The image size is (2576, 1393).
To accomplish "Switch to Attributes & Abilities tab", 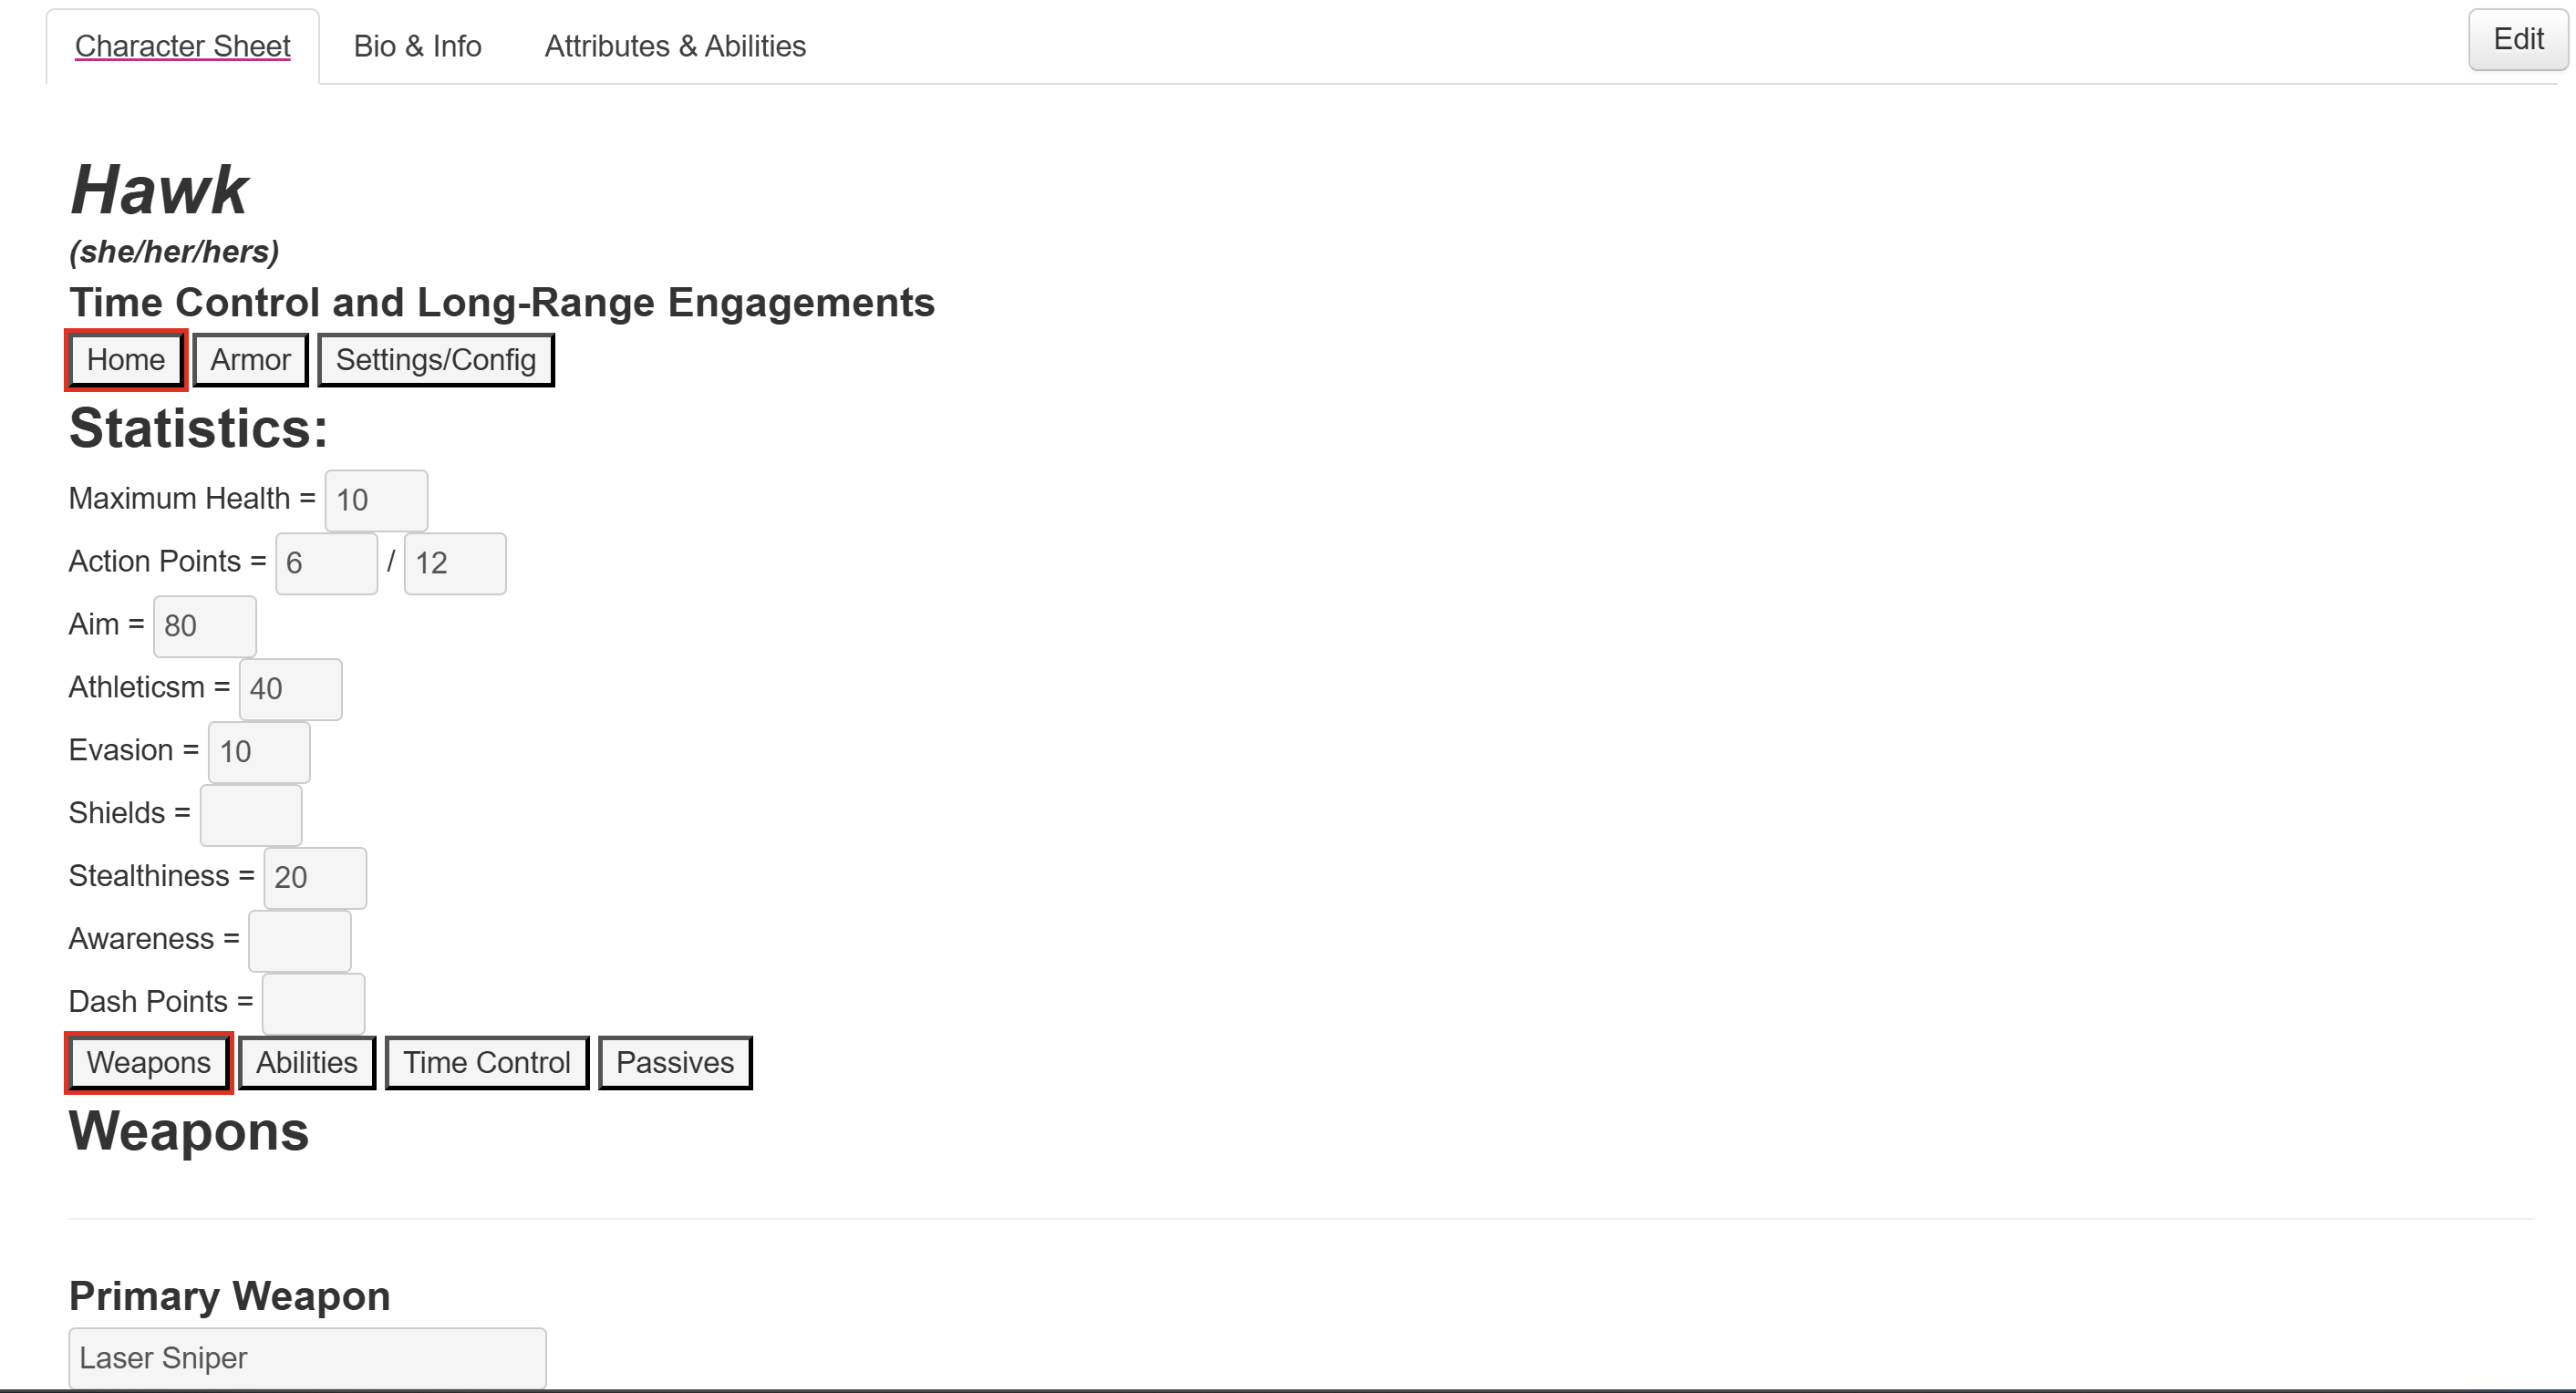I will pyautogui.click(x=675, y=46).
